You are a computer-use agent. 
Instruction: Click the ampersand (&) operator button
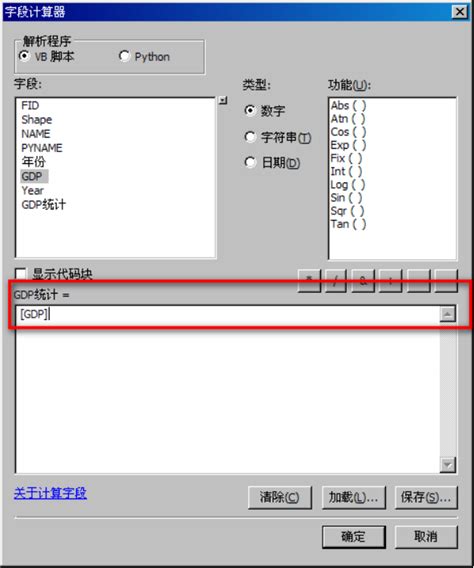click(x=363, y=280)
